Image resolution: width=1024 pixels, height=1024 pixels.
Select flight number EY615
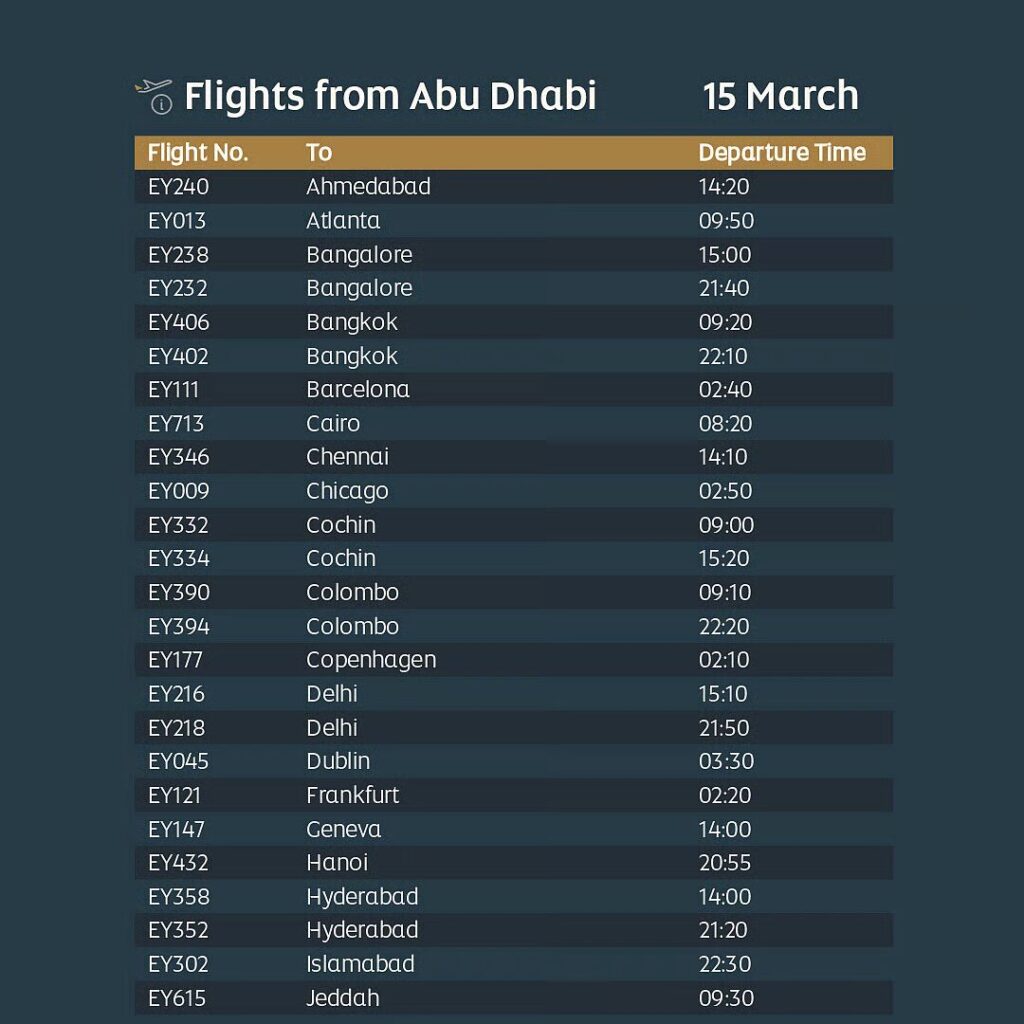(x=178, y=998)
